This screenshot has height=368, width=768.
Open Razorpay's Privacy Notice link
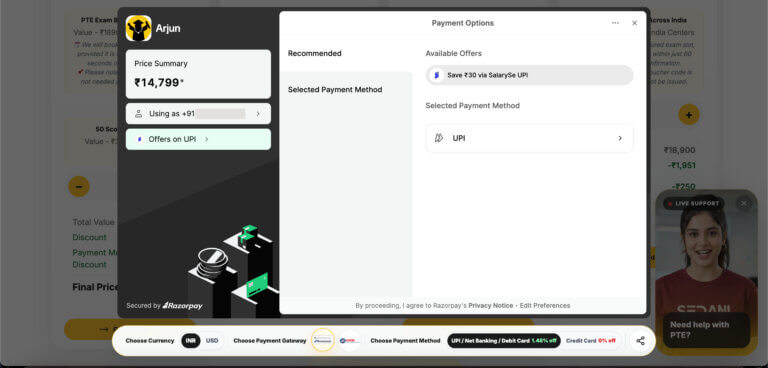[490, 305]
